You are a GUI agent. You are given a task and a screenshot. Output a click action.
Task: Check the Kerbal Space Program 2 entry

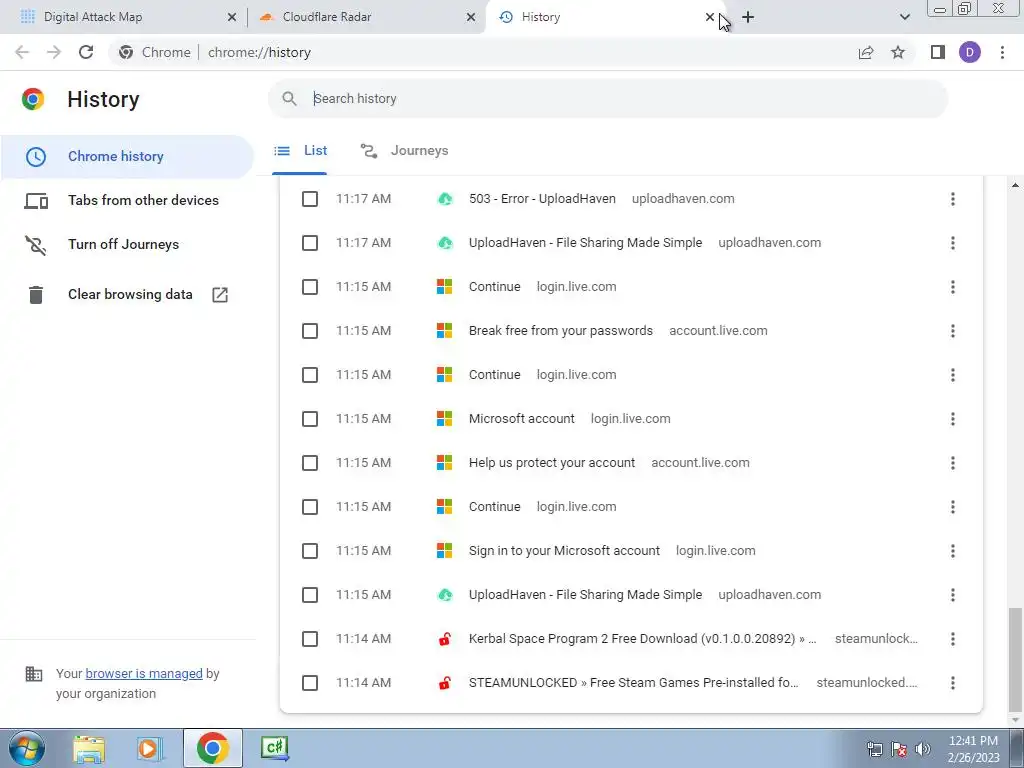[x=310, y=639]
